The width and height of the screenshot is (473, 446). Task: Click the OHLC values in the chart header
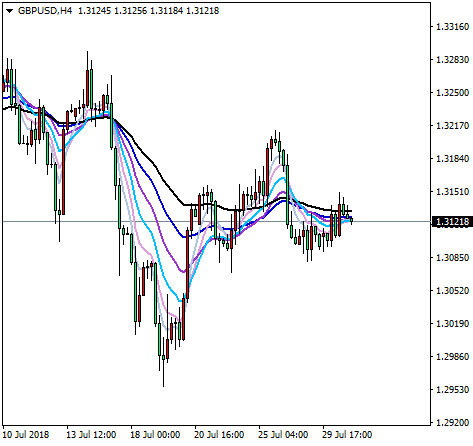148,11
